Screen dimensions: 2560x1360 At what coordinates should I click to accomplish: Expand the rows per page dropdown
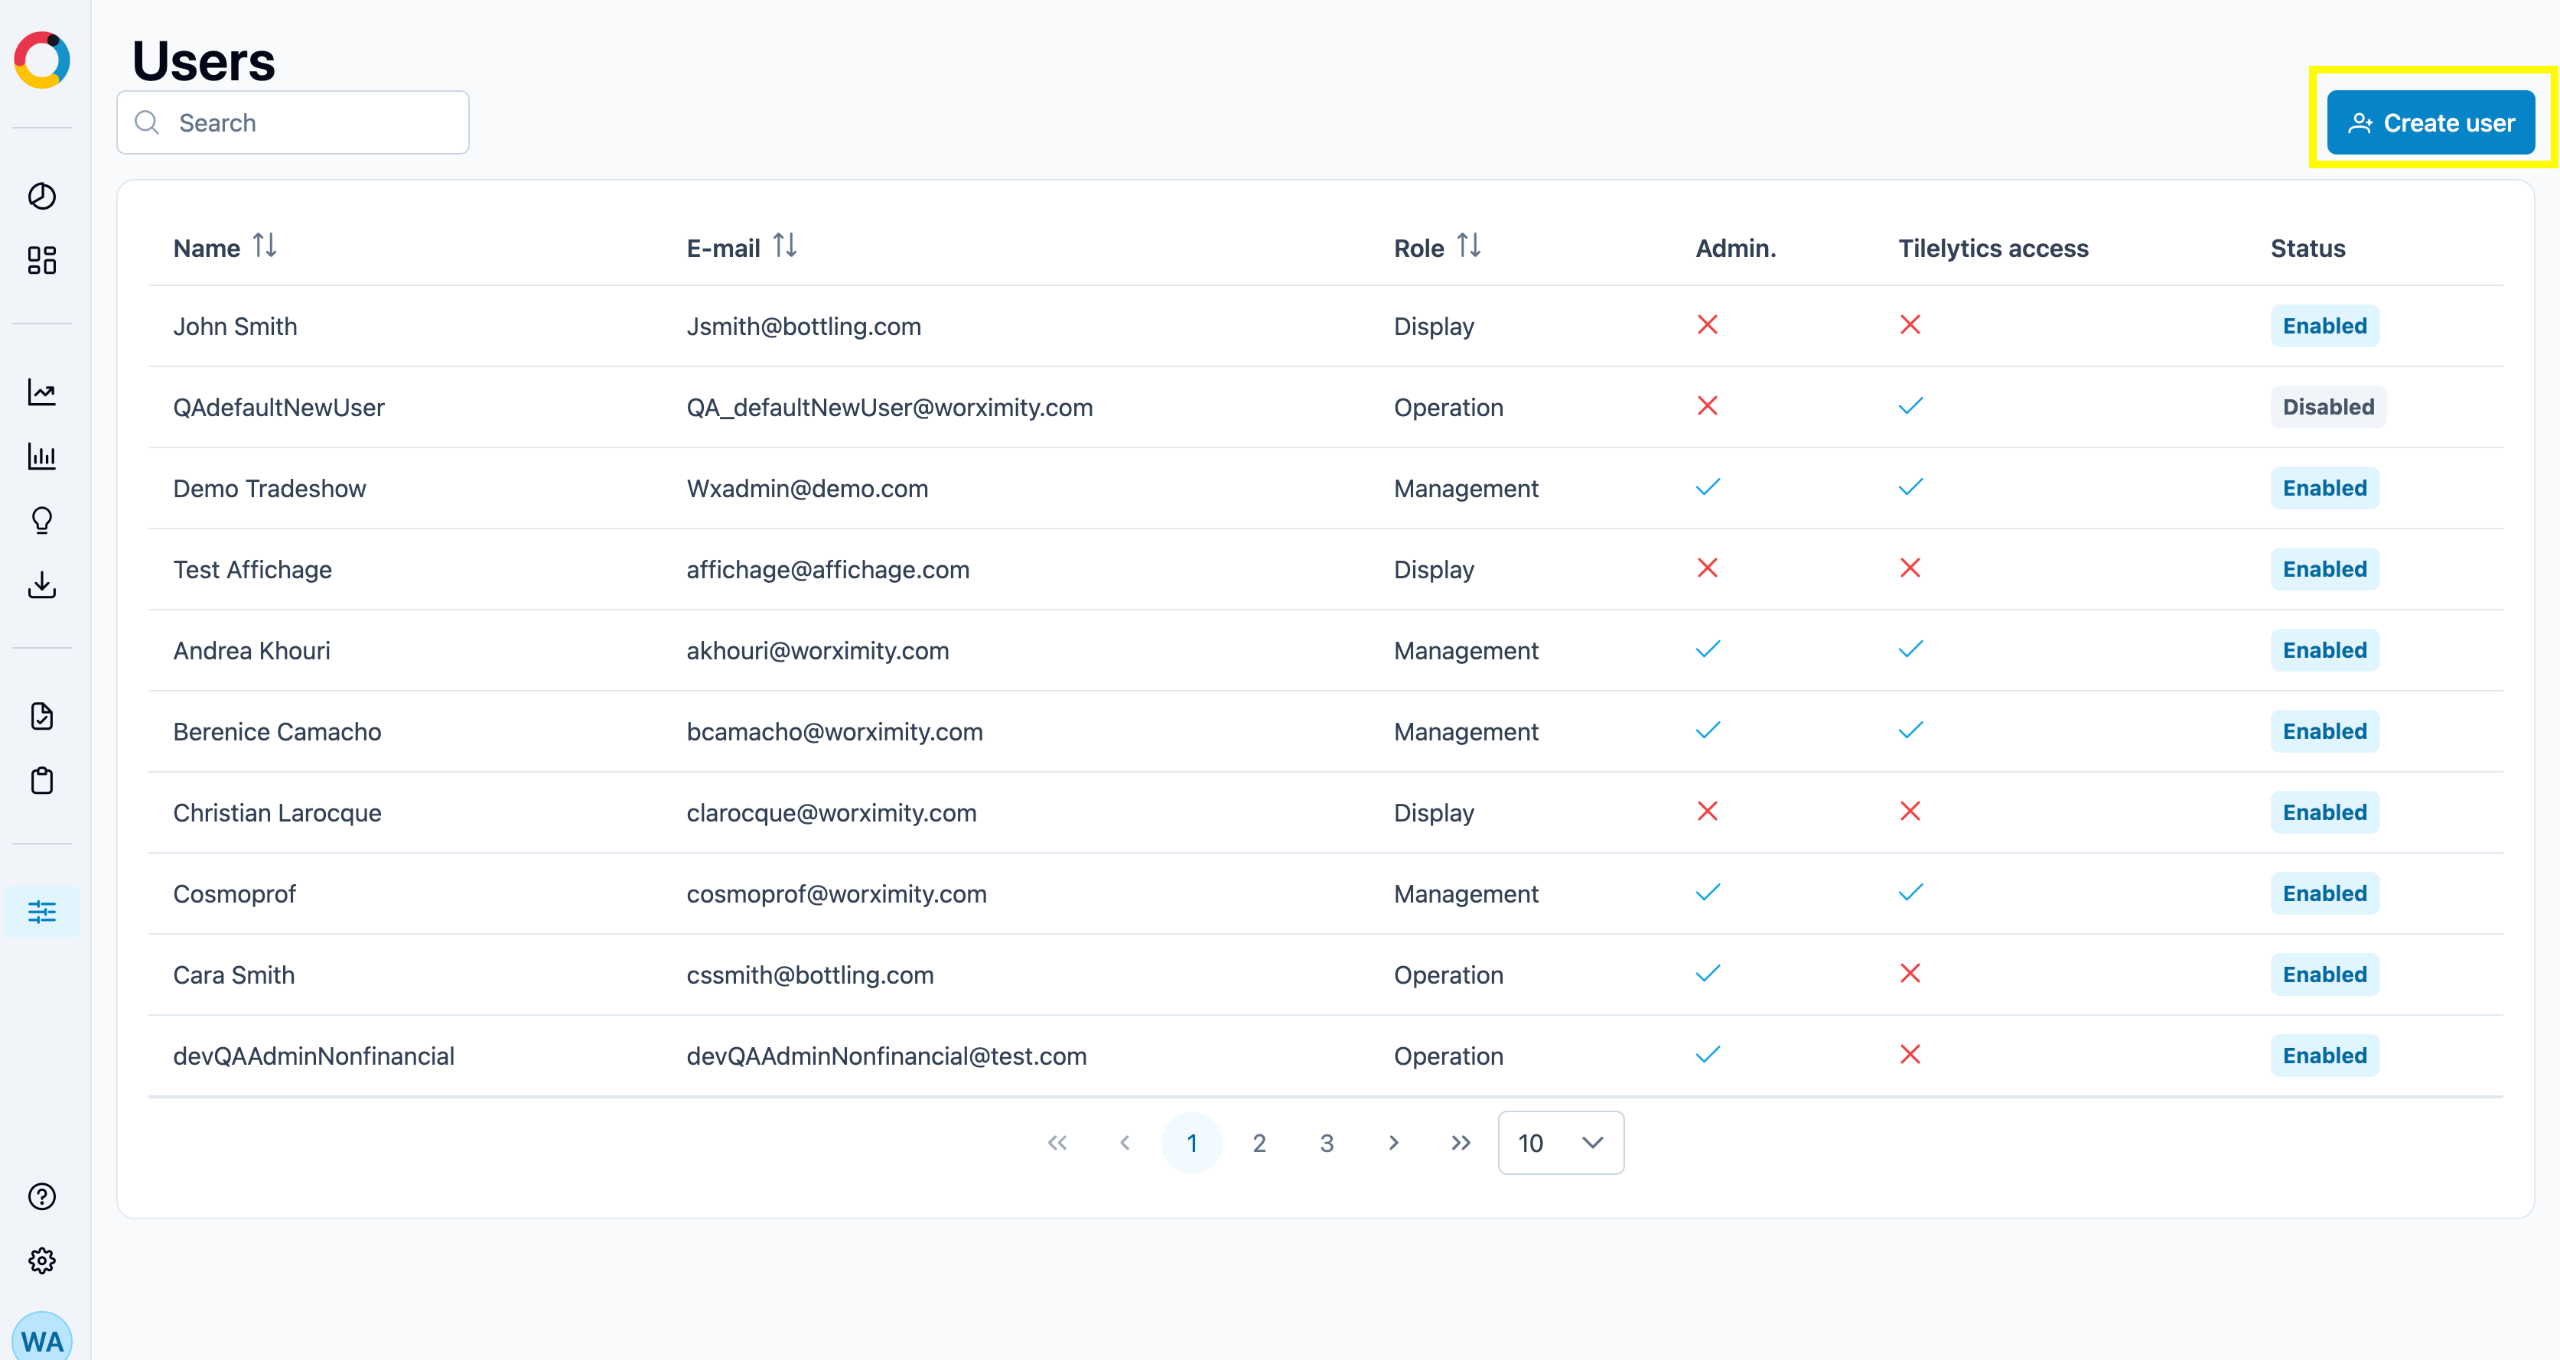coord(1561,1143)
